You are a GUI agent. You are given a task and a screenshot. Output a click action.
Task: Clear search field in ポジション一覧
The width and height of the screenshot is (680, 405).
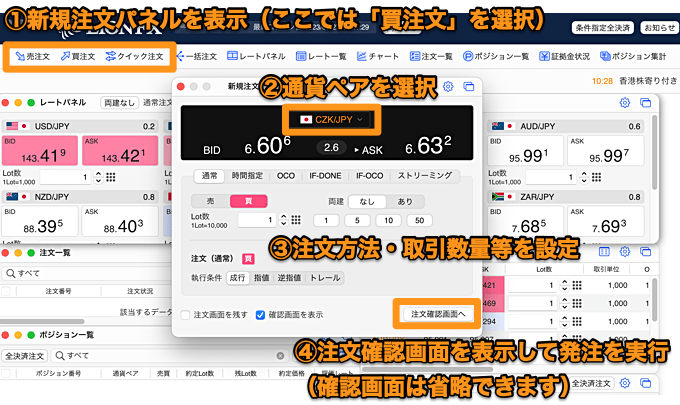click(x=280, y=356)
